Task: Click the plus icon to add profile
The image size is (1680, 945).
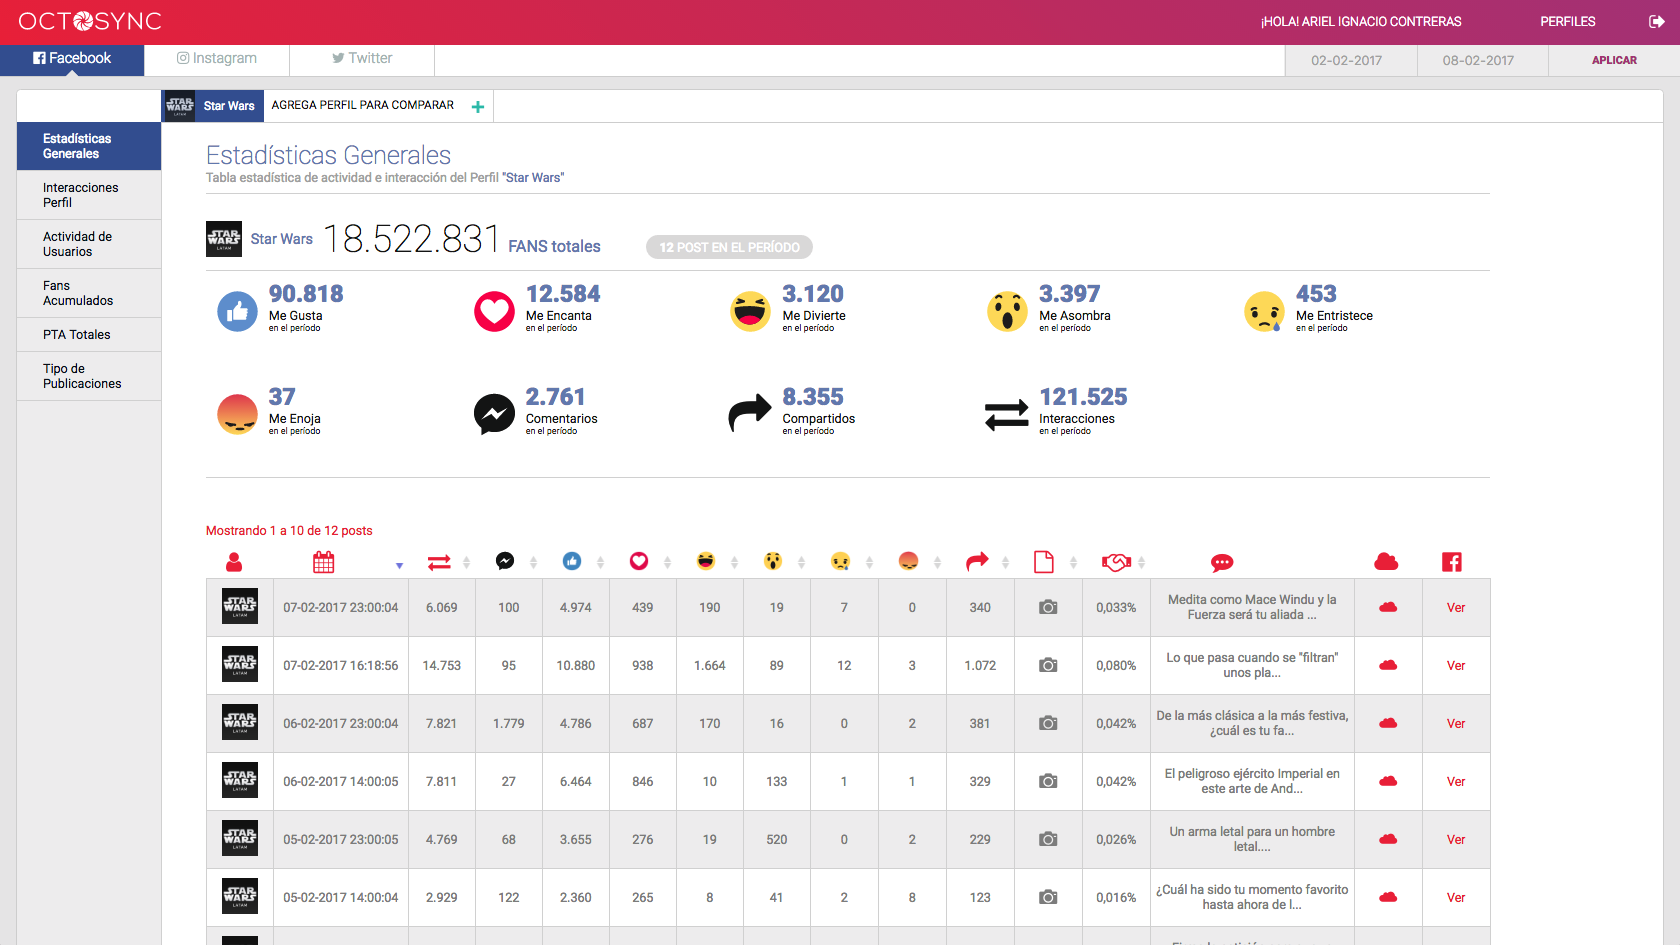Action: point(478,107)
